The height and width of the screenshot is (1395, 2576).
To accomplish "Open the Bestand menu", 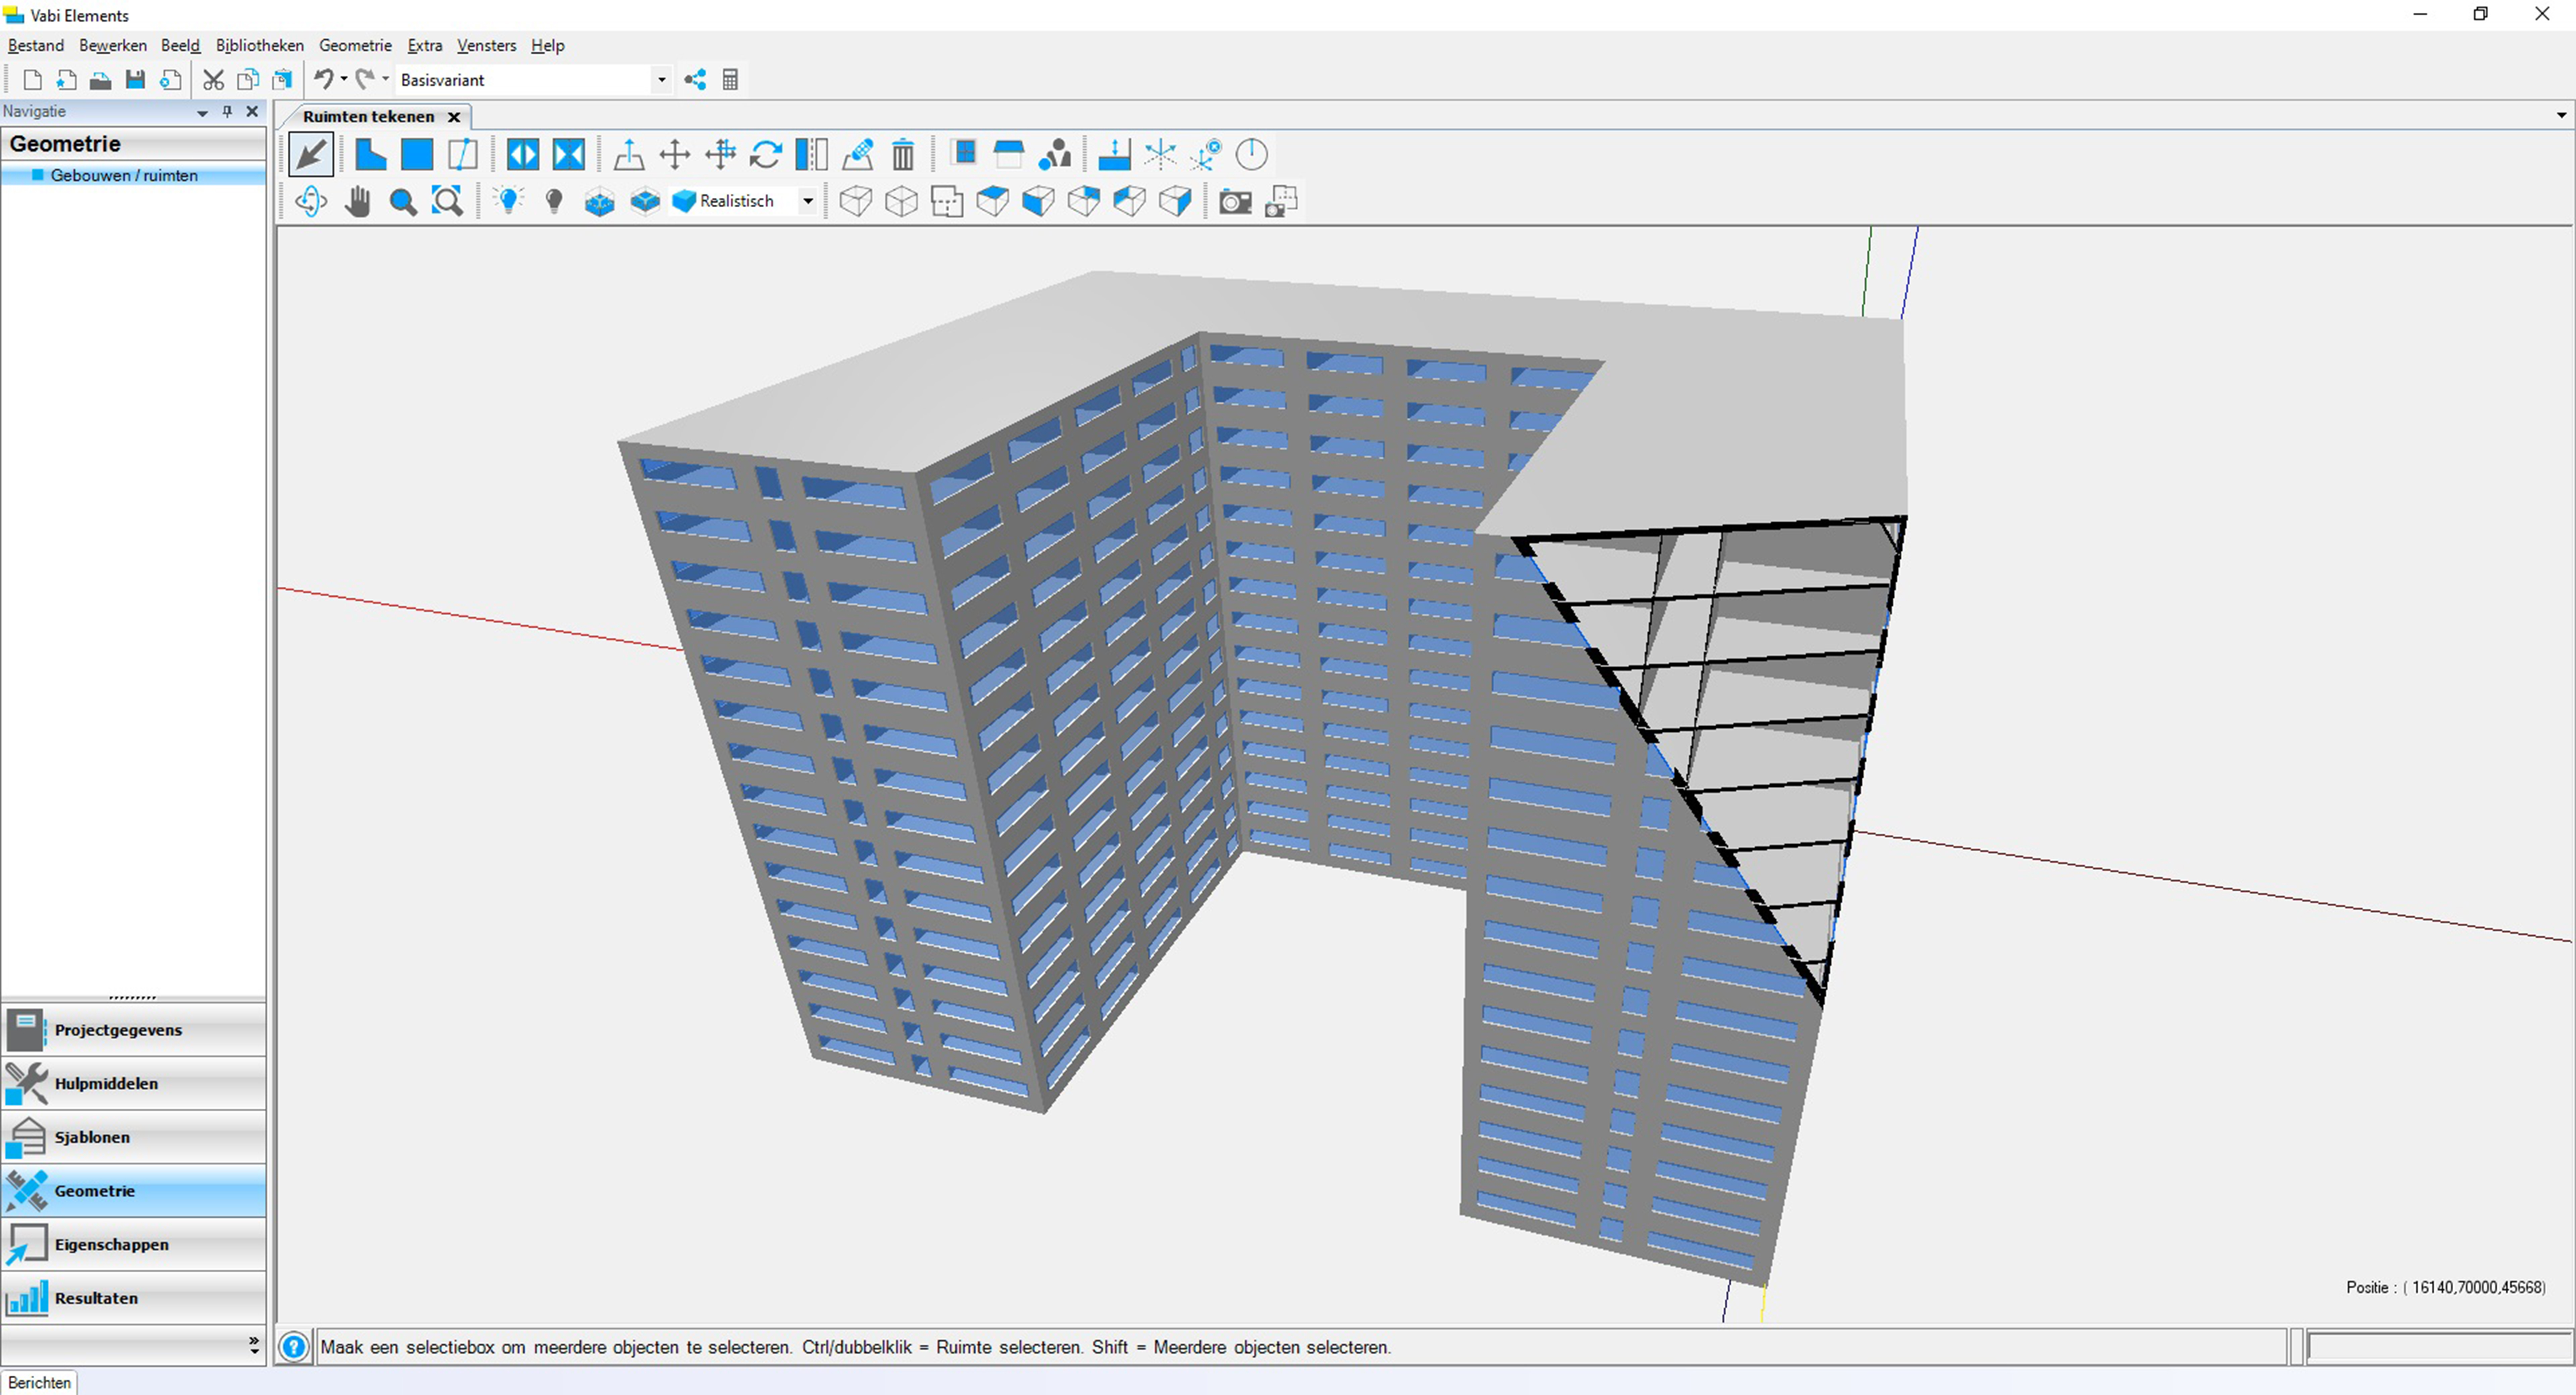I will (36, 45).
